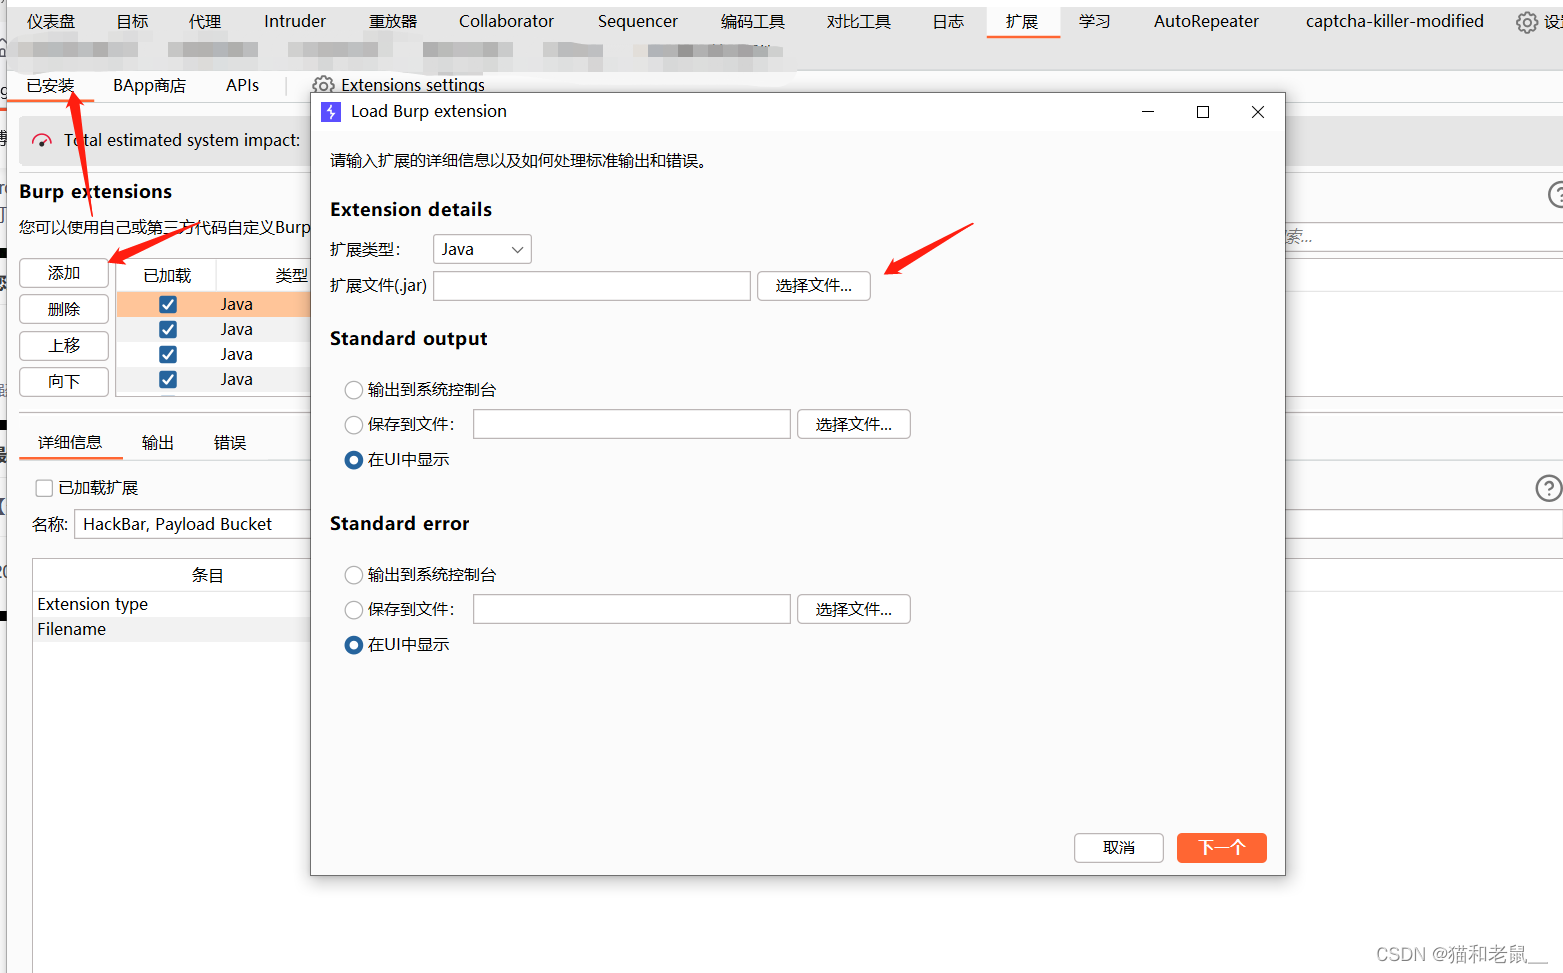Image resolution: width=1563 pixels, height=973 pixels.
Task: Open the 学习 tab
Action: click(x=1095, y=21)
